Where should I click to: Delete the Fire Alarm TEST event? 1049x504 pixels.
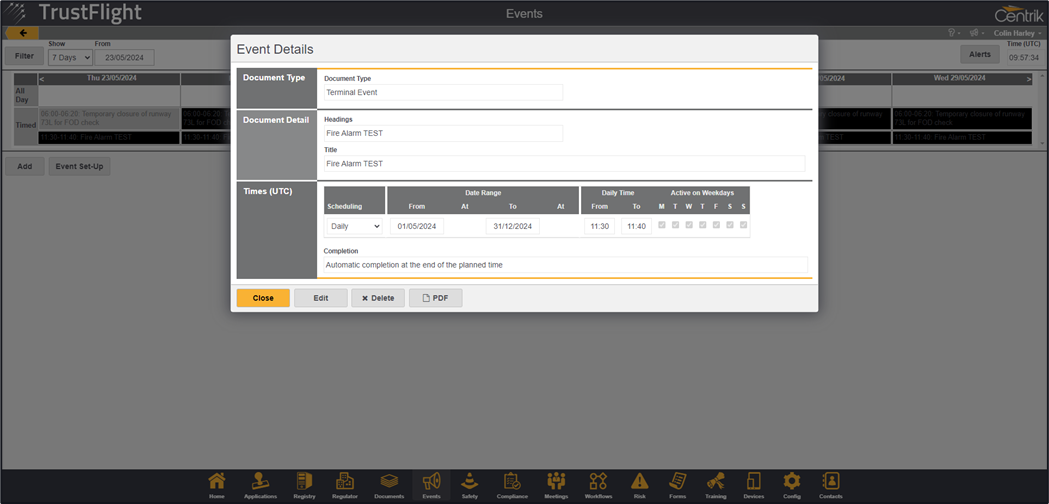pos(377,298)
